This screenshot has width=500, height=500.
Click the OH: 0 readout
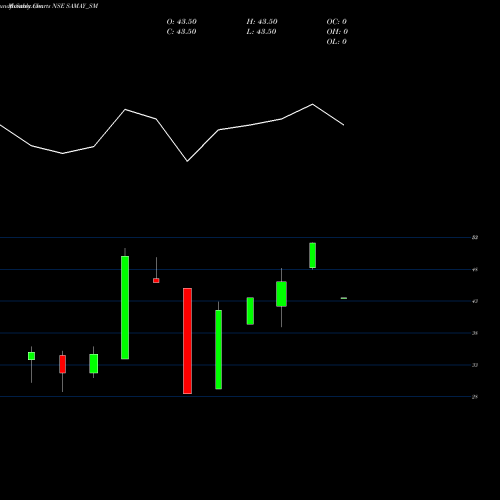click(337, 32)
